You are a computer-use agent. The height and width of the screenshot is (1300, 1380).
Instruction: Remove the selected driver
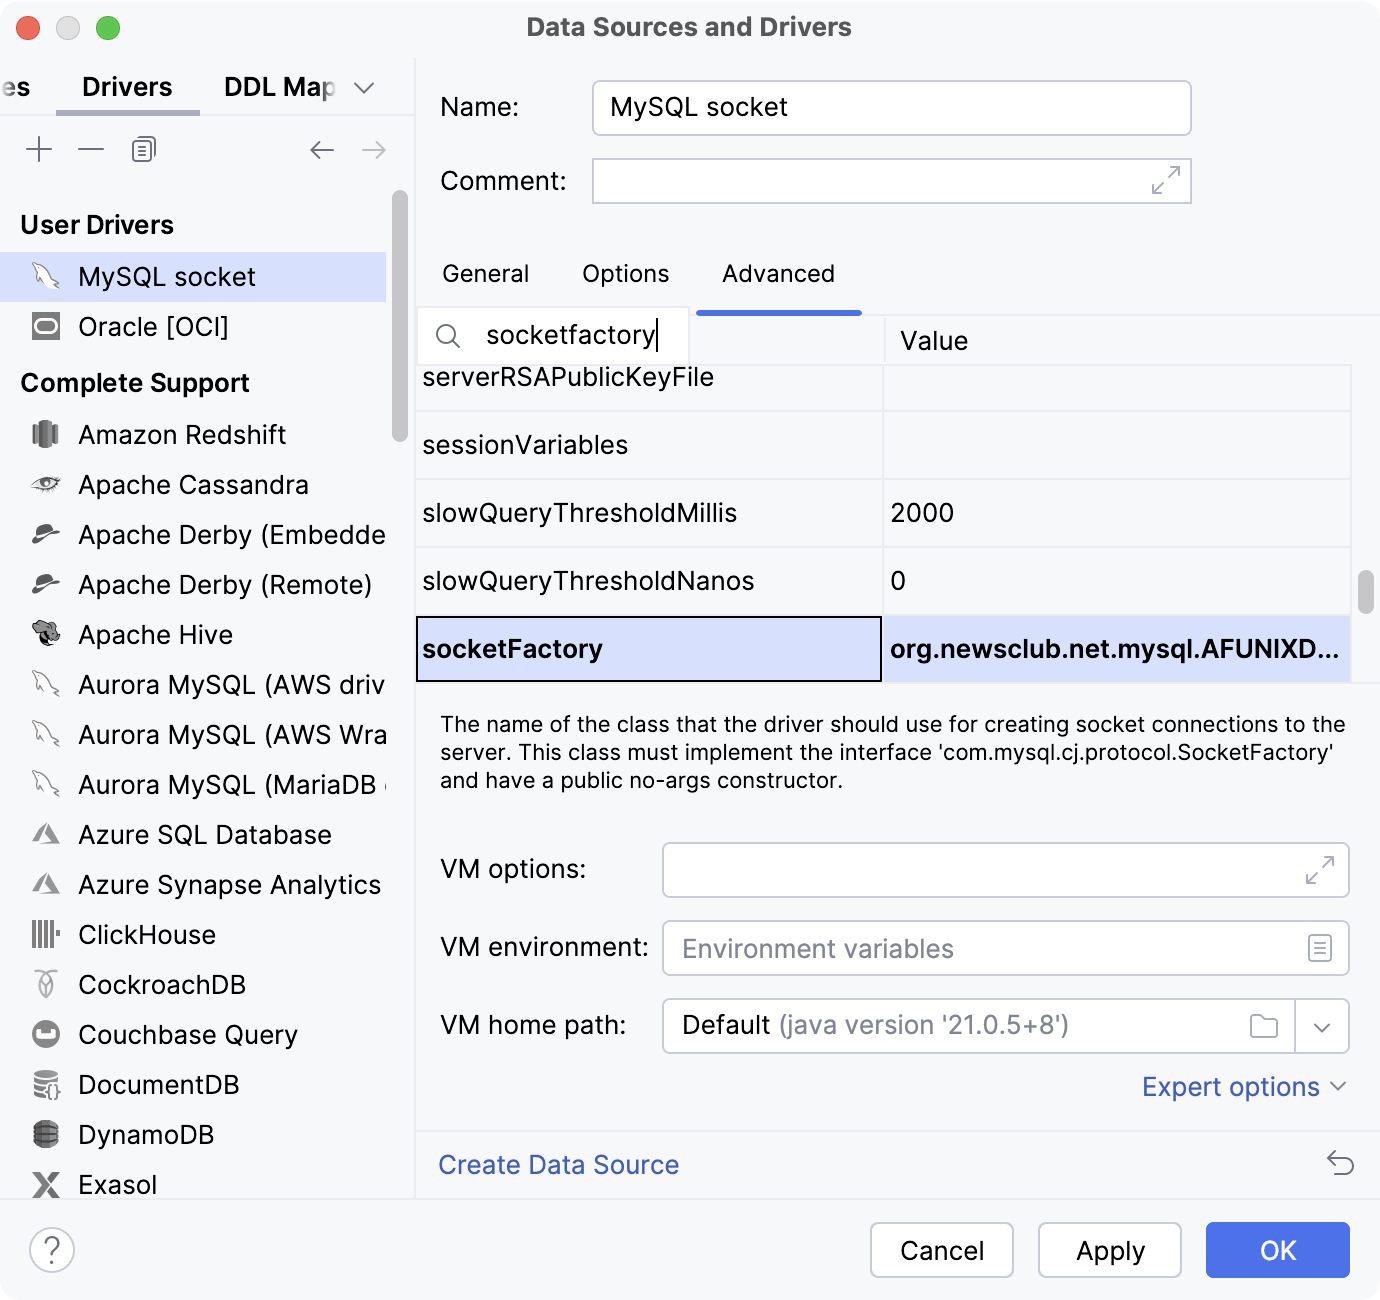pos(90,148)
